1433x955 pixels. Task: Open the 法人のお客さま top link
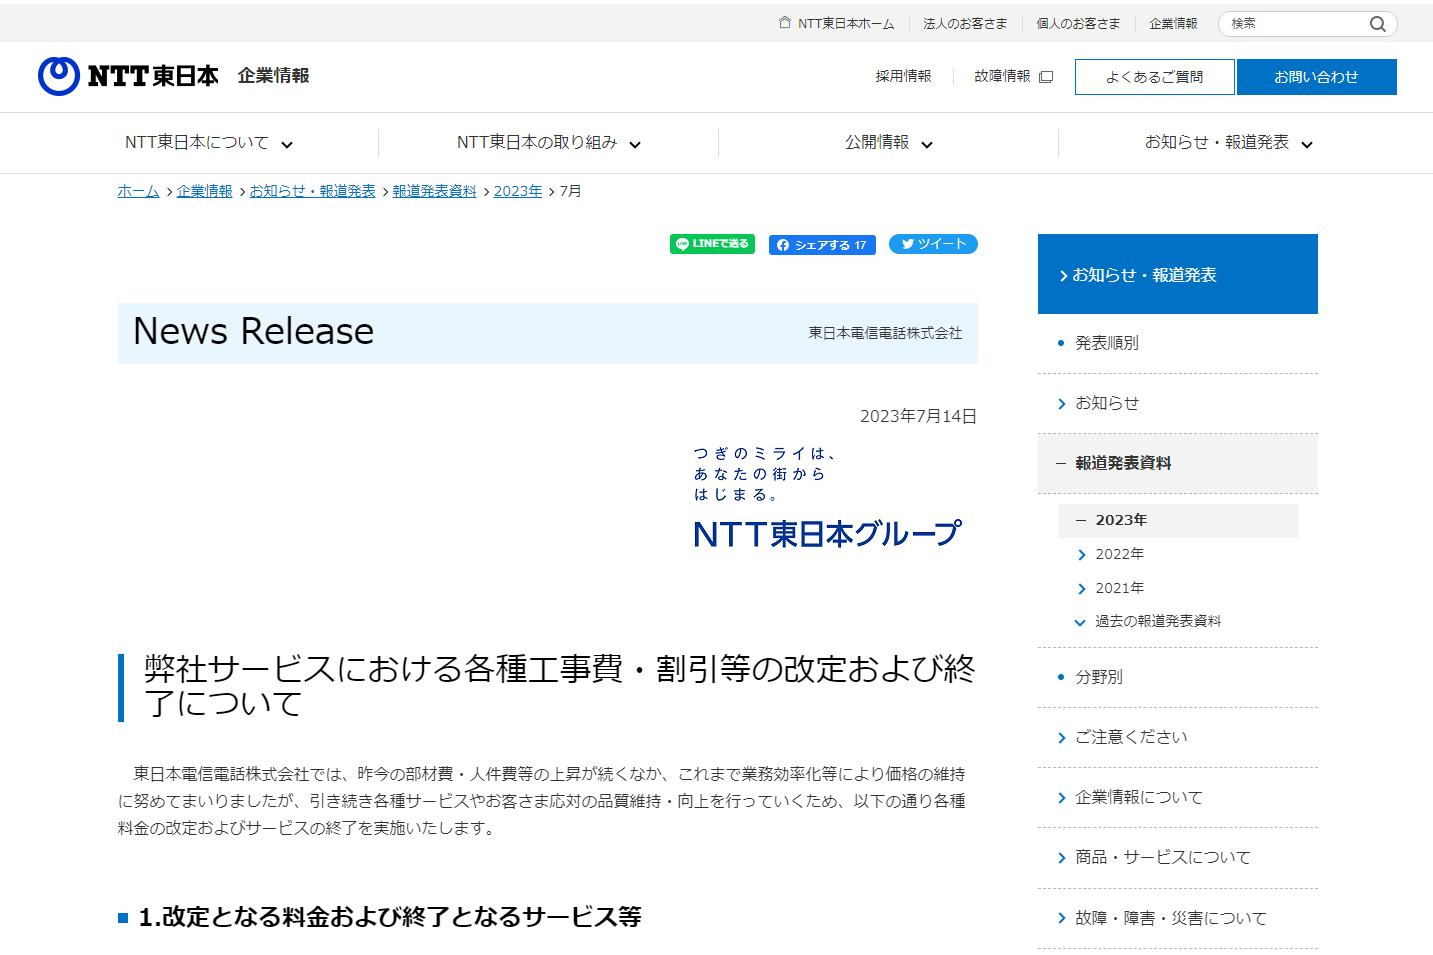point(965,23)
